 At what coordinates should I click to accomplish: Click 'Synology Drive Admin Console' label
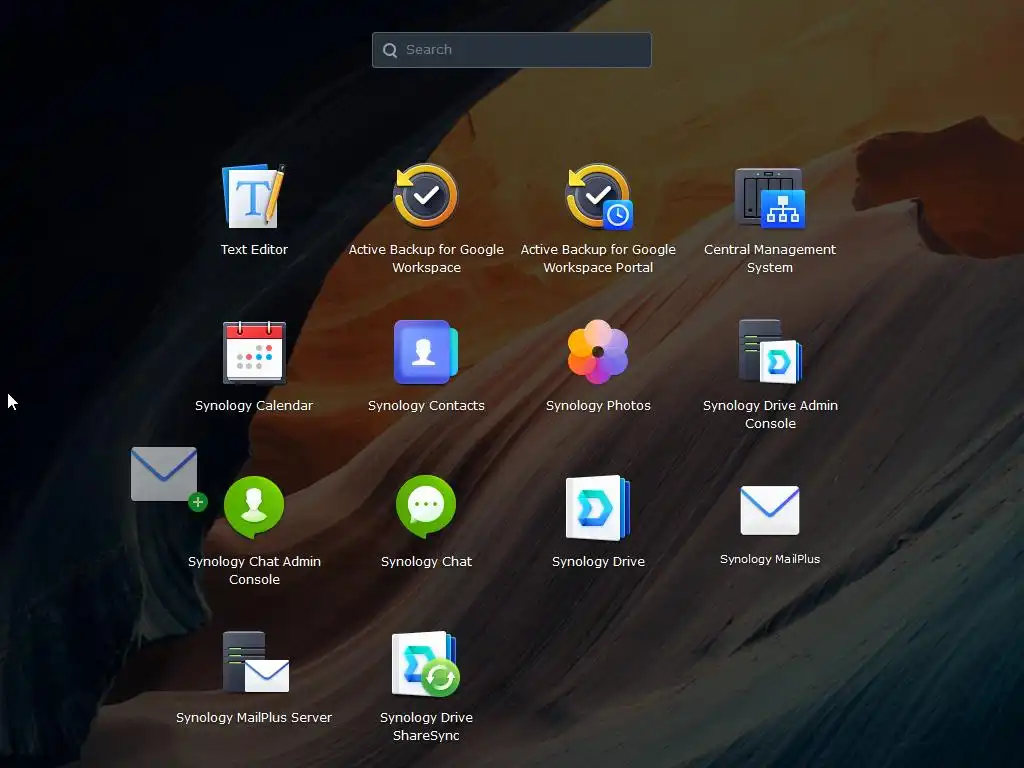click(771, 415)
